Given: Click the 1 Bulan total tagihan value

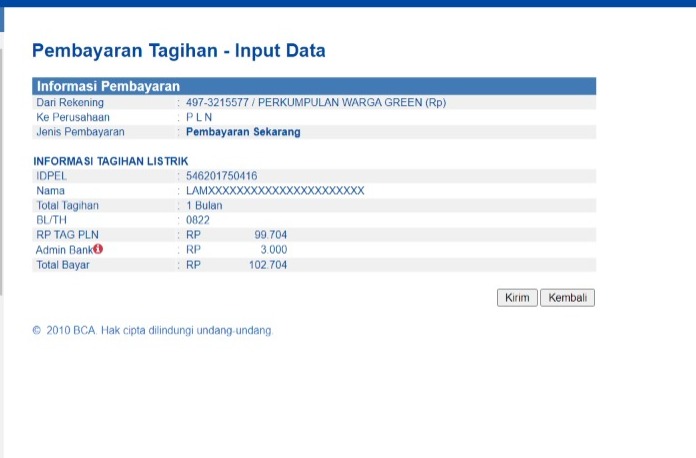Looking at the screenshot, I should pos(204,205).
